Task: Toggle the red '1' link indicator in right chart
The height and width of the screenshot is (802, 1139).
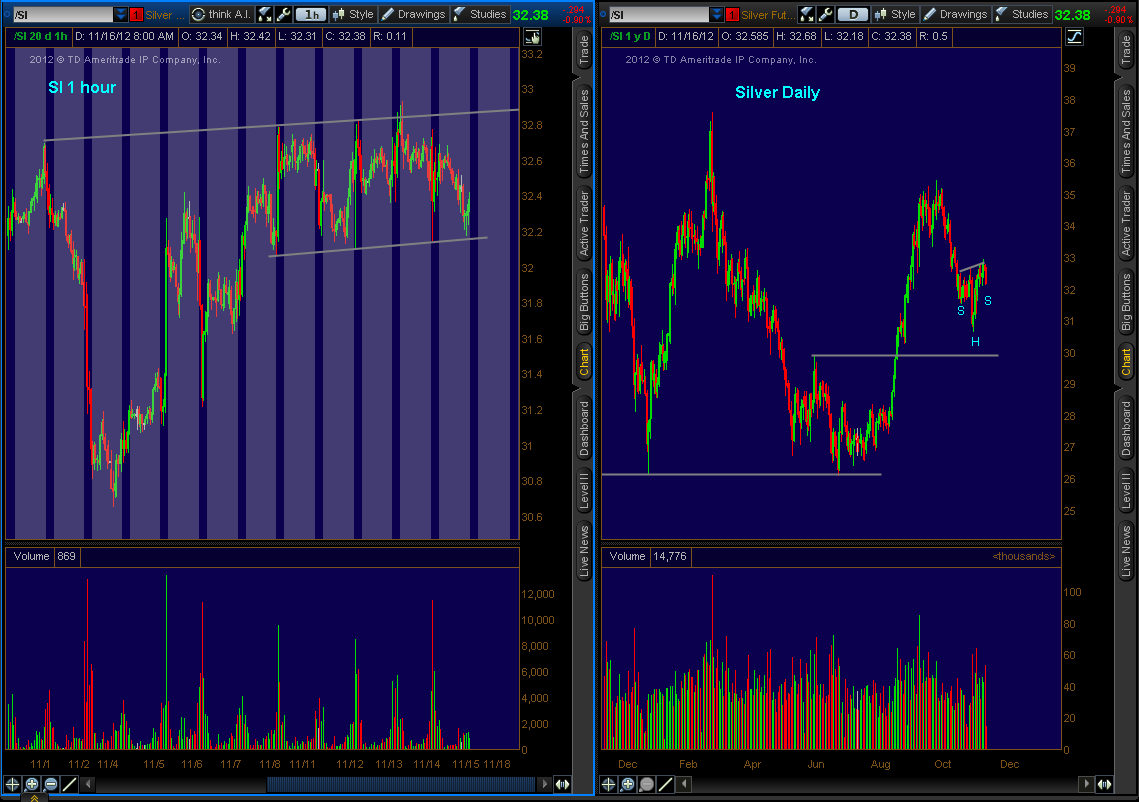Action: (x=732, y=14)
